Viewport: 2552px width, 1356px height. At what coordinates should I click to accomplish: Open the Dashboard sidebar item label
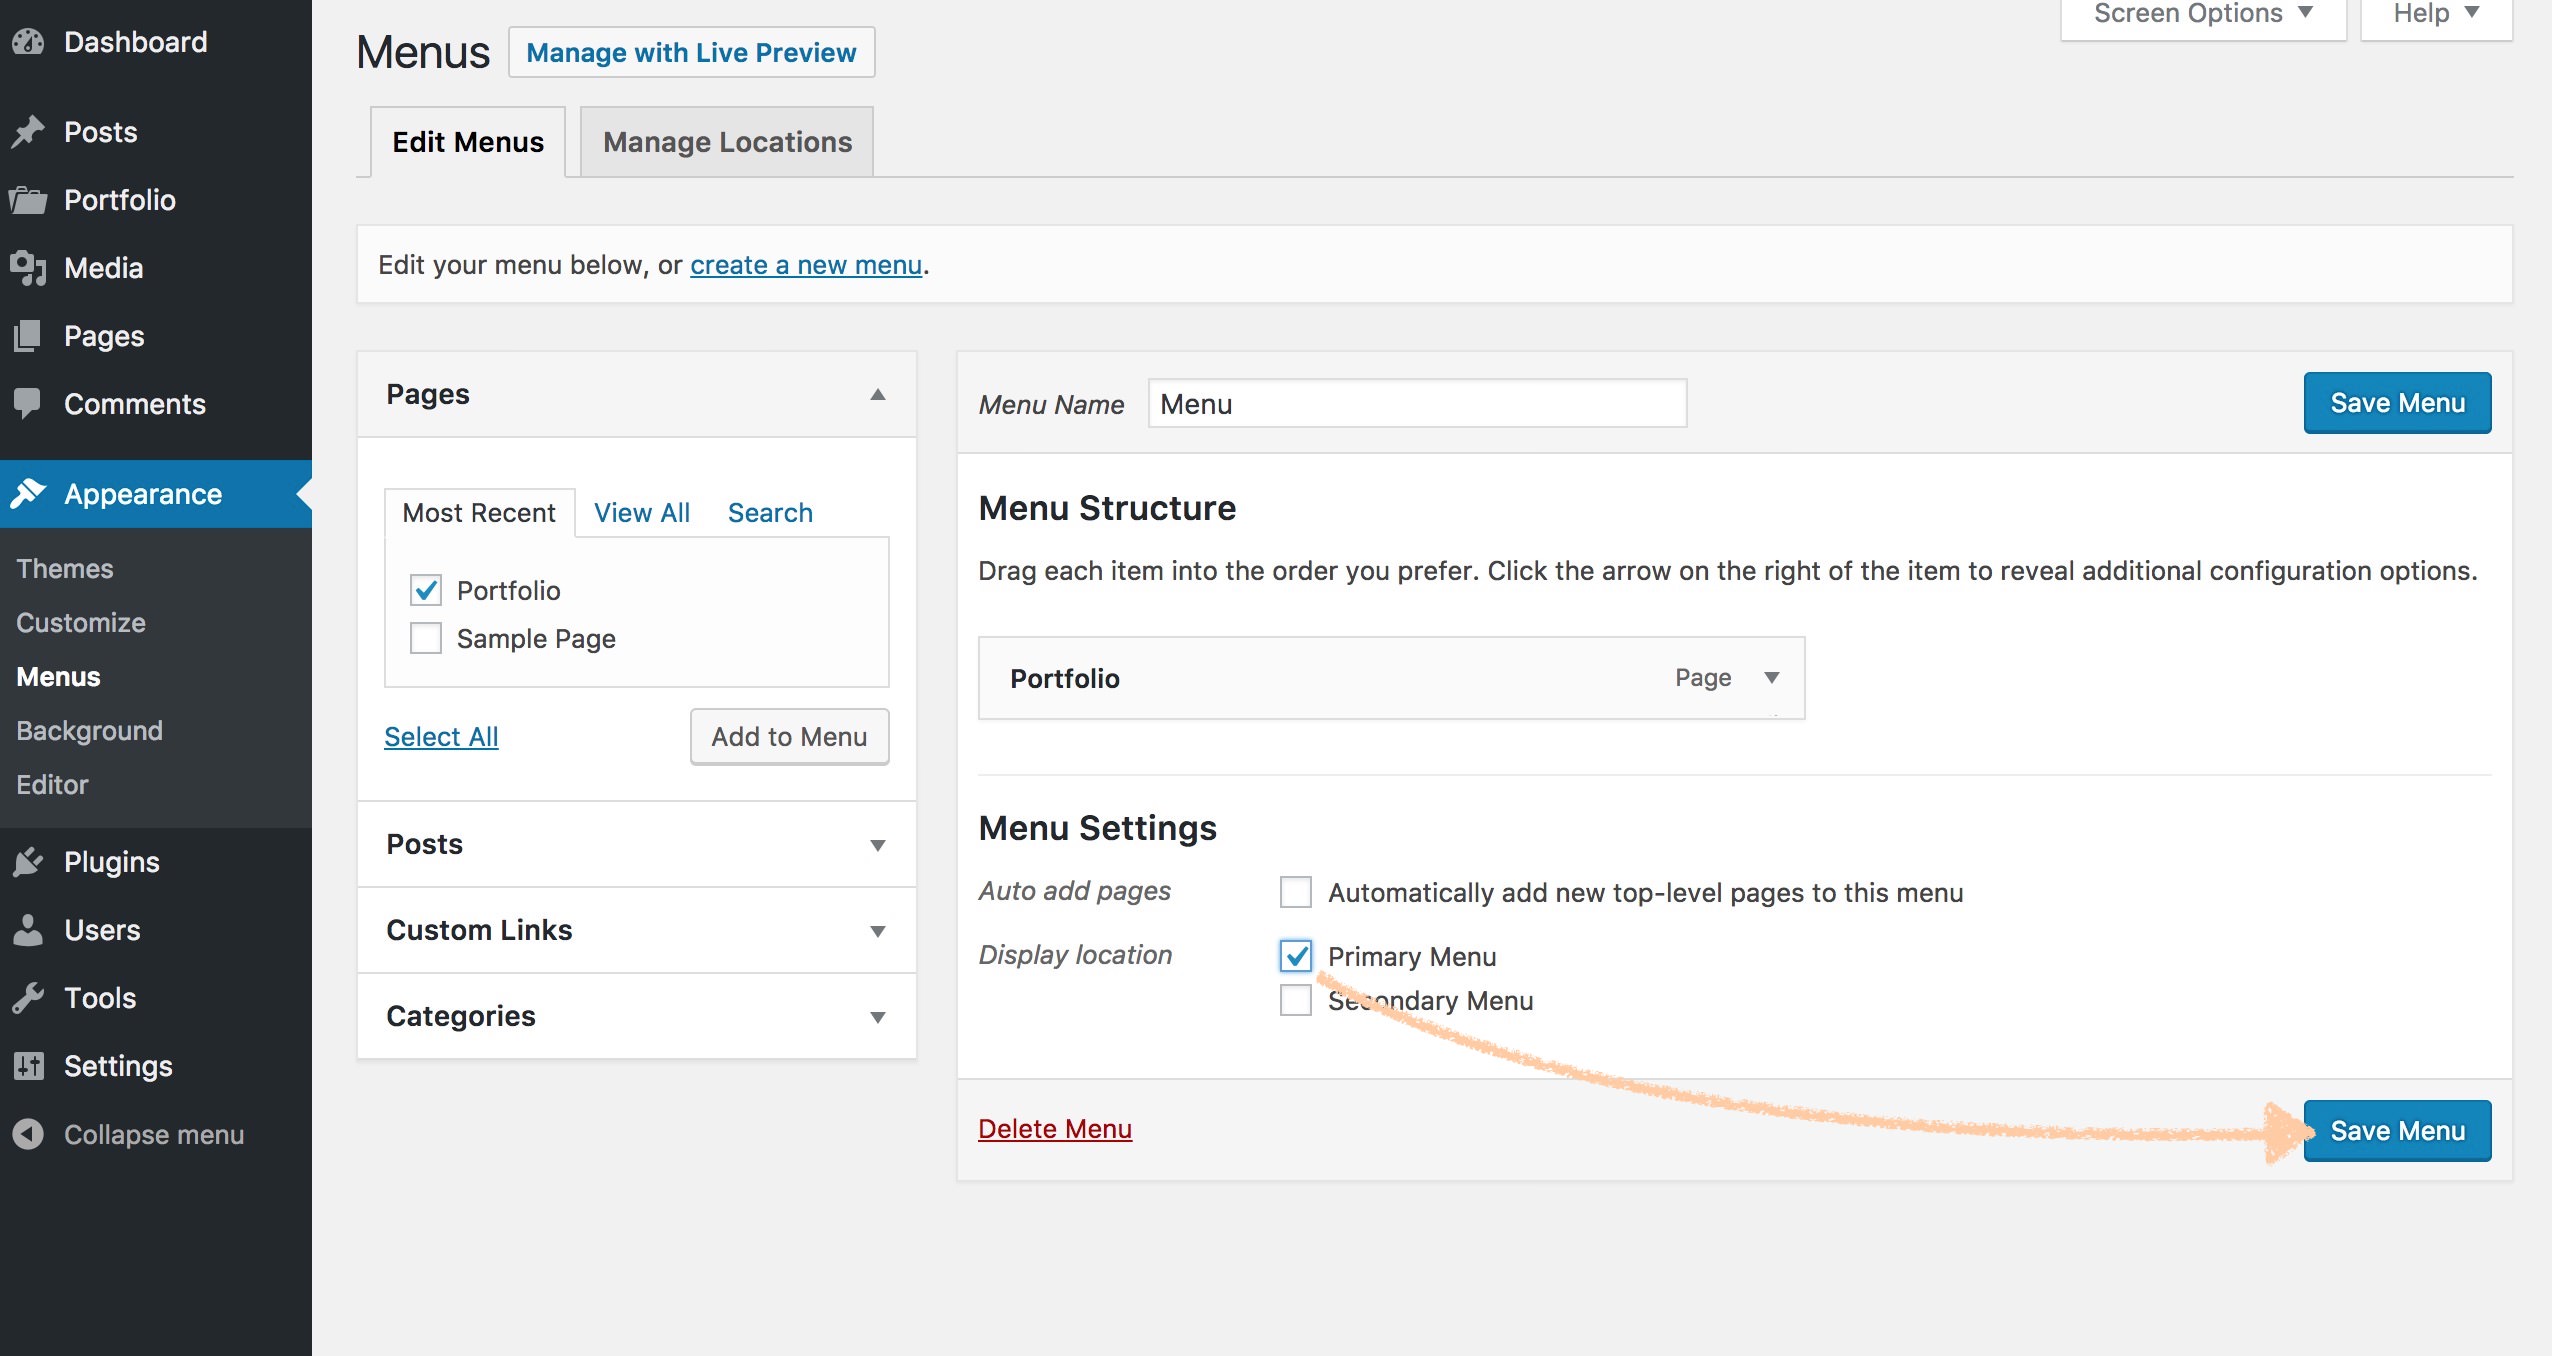(136, 42)
